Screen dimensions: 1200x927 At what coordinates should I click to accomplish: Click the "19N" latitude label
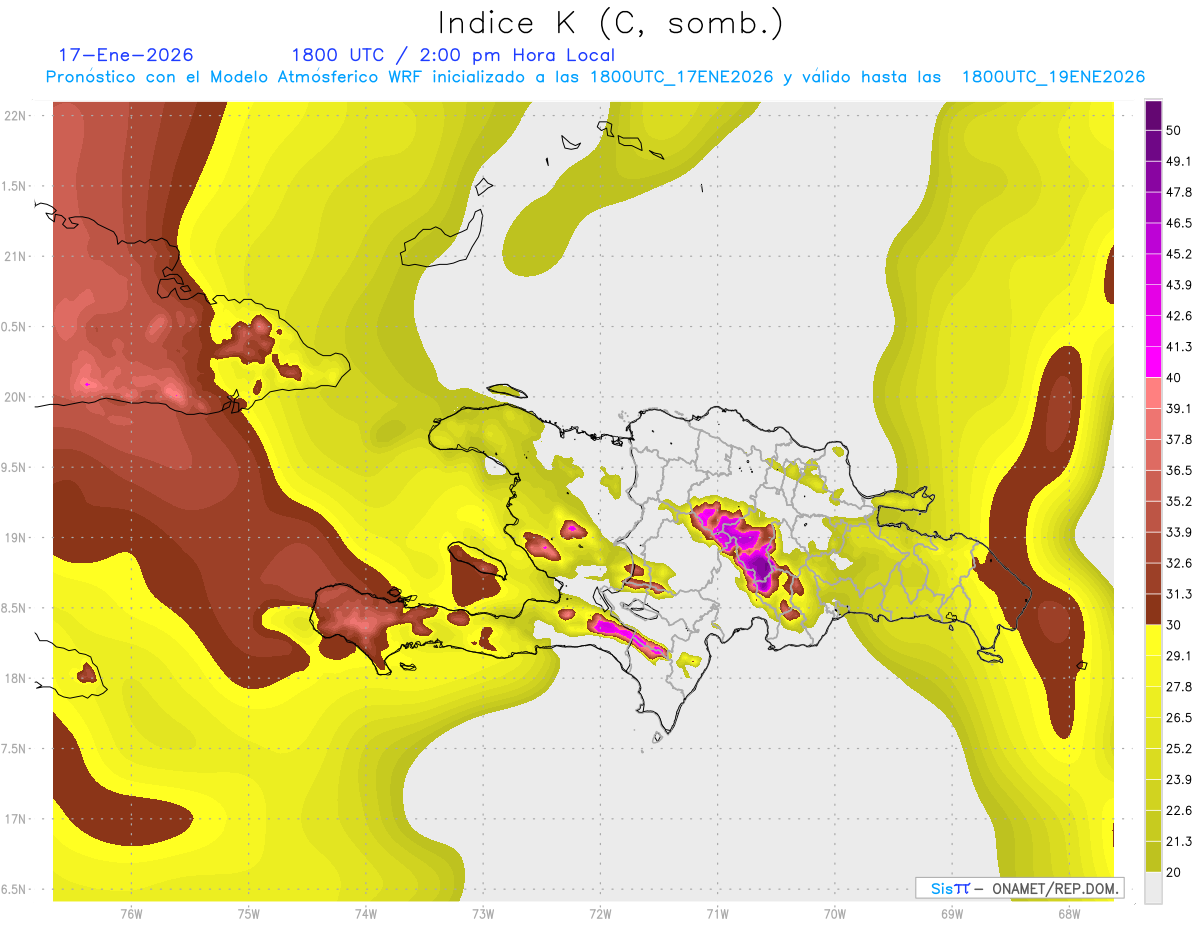coord(15,537)
